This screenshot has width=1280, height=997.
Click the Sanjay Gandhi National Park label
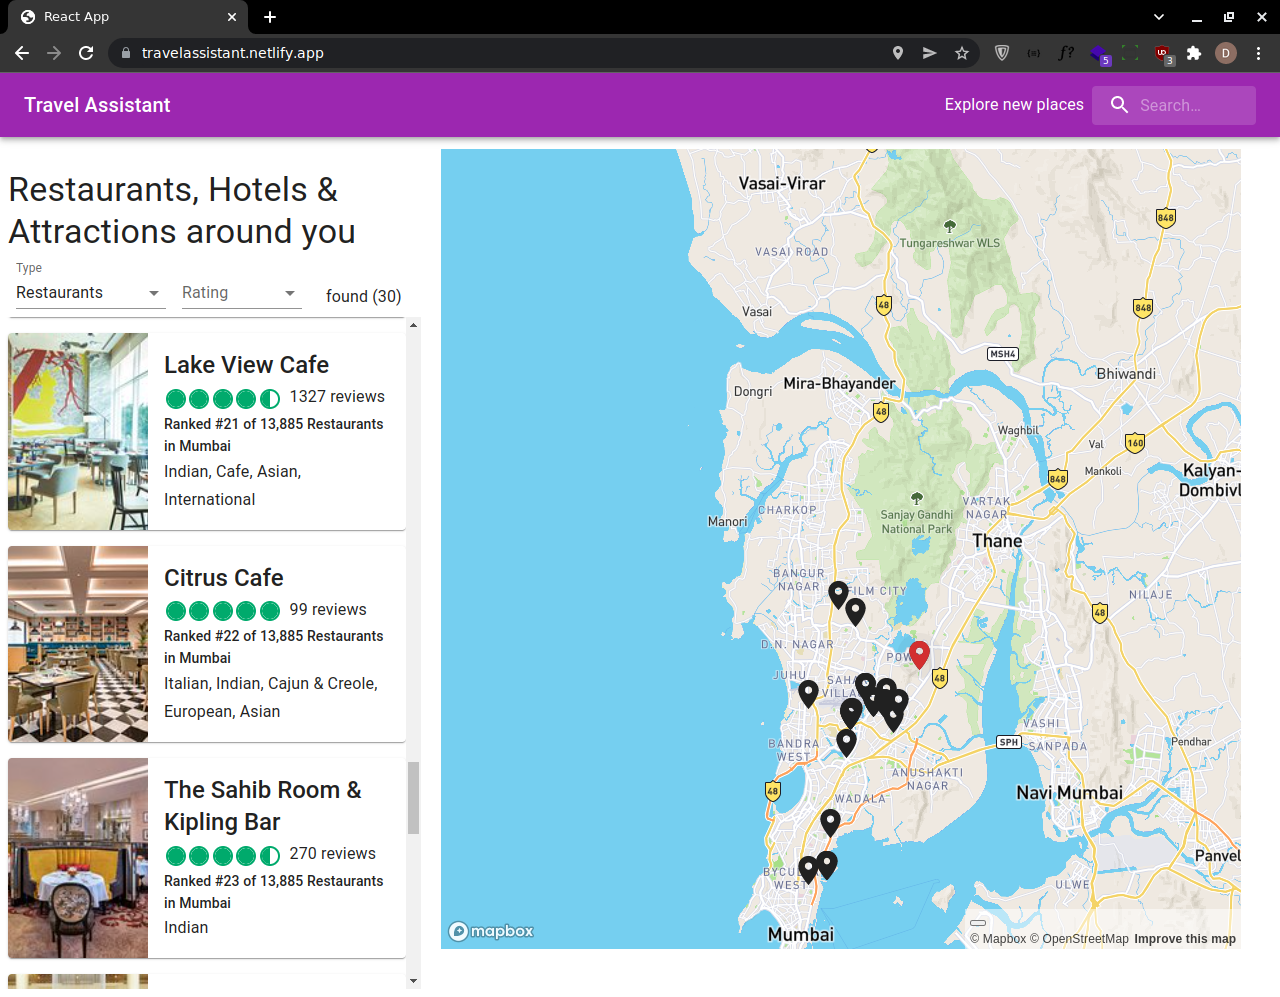coord(917,522)
